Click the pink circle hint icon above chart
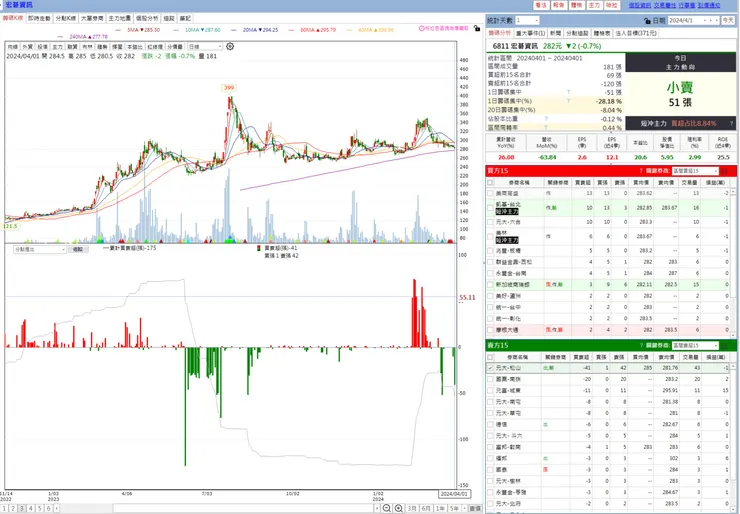This screenshot has height=514, width=740. tap(421, 28)
